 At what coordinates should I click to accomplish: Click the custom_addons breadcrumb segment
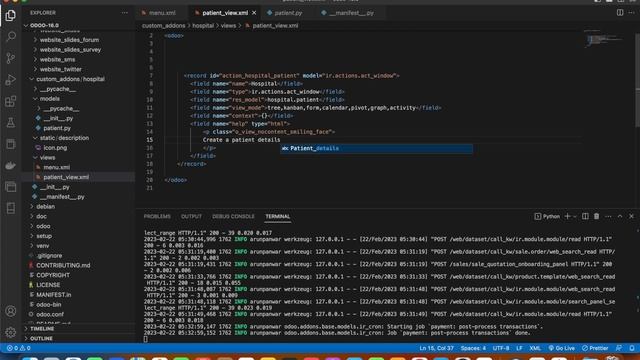[x=164, y=26]
